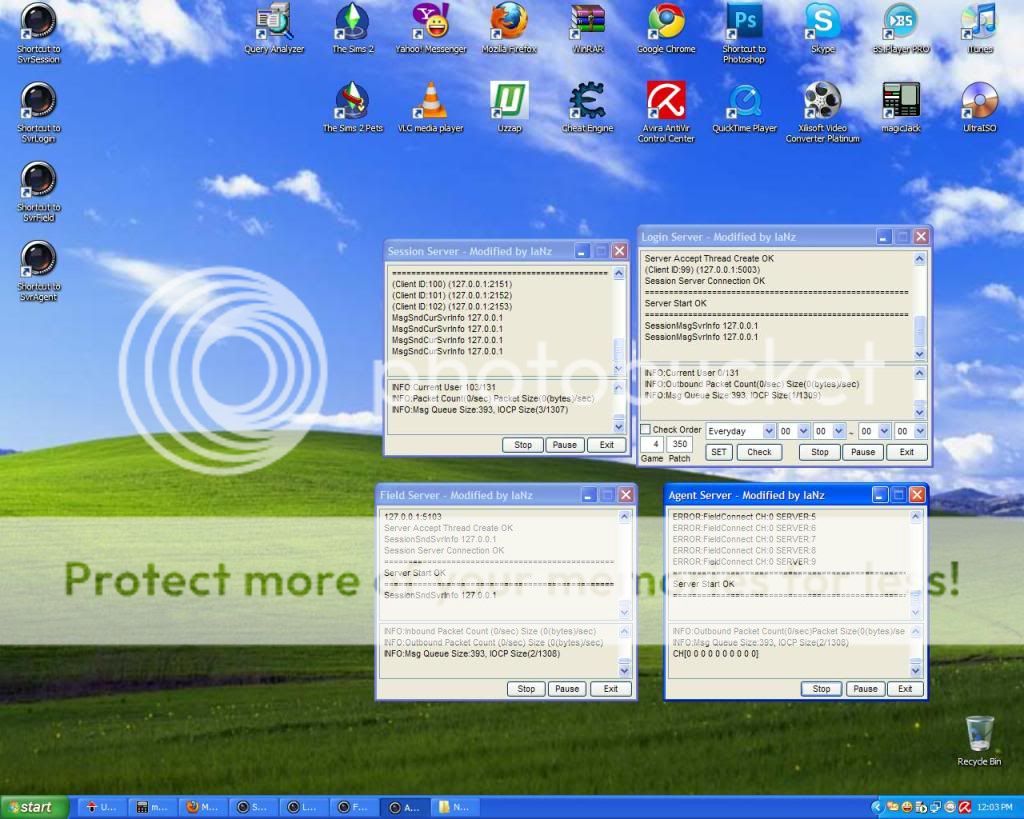Select the Shortcut to SvrLogin icon
This screenshot has width=1024, height=819.
coord(38,102)
